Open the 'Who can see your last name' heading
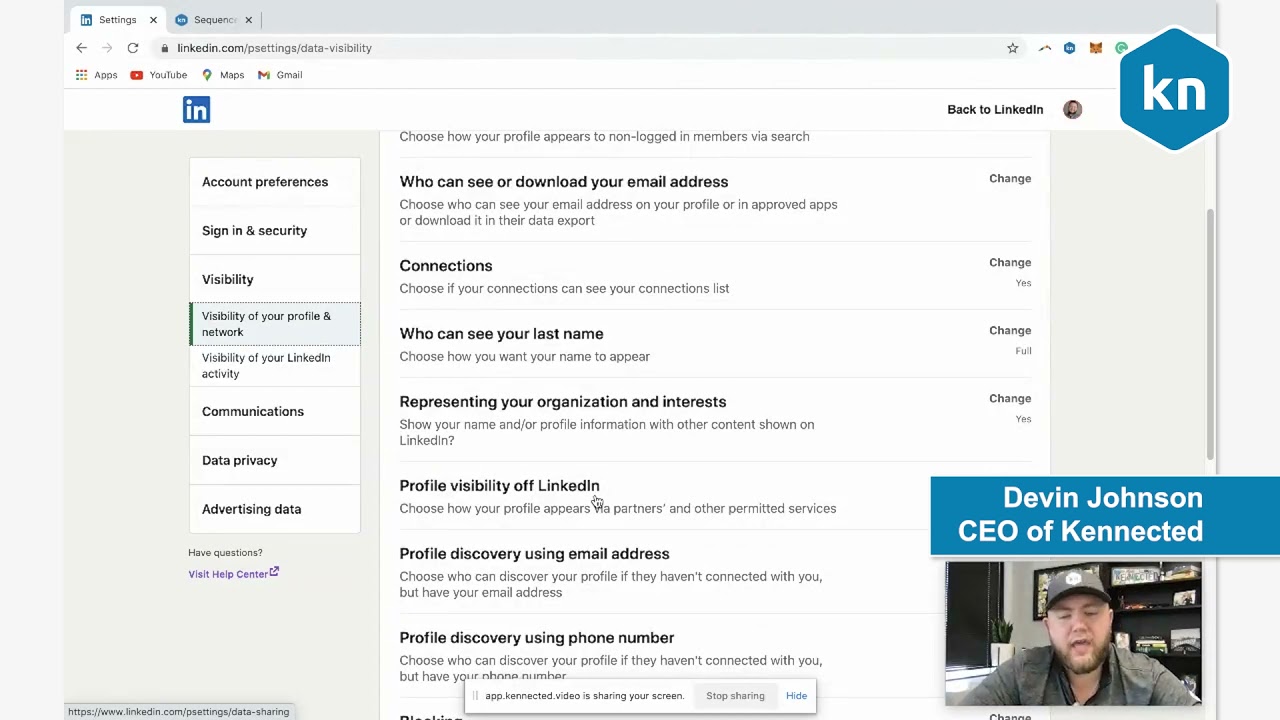 pyautogui.click(x=501, y=334)
